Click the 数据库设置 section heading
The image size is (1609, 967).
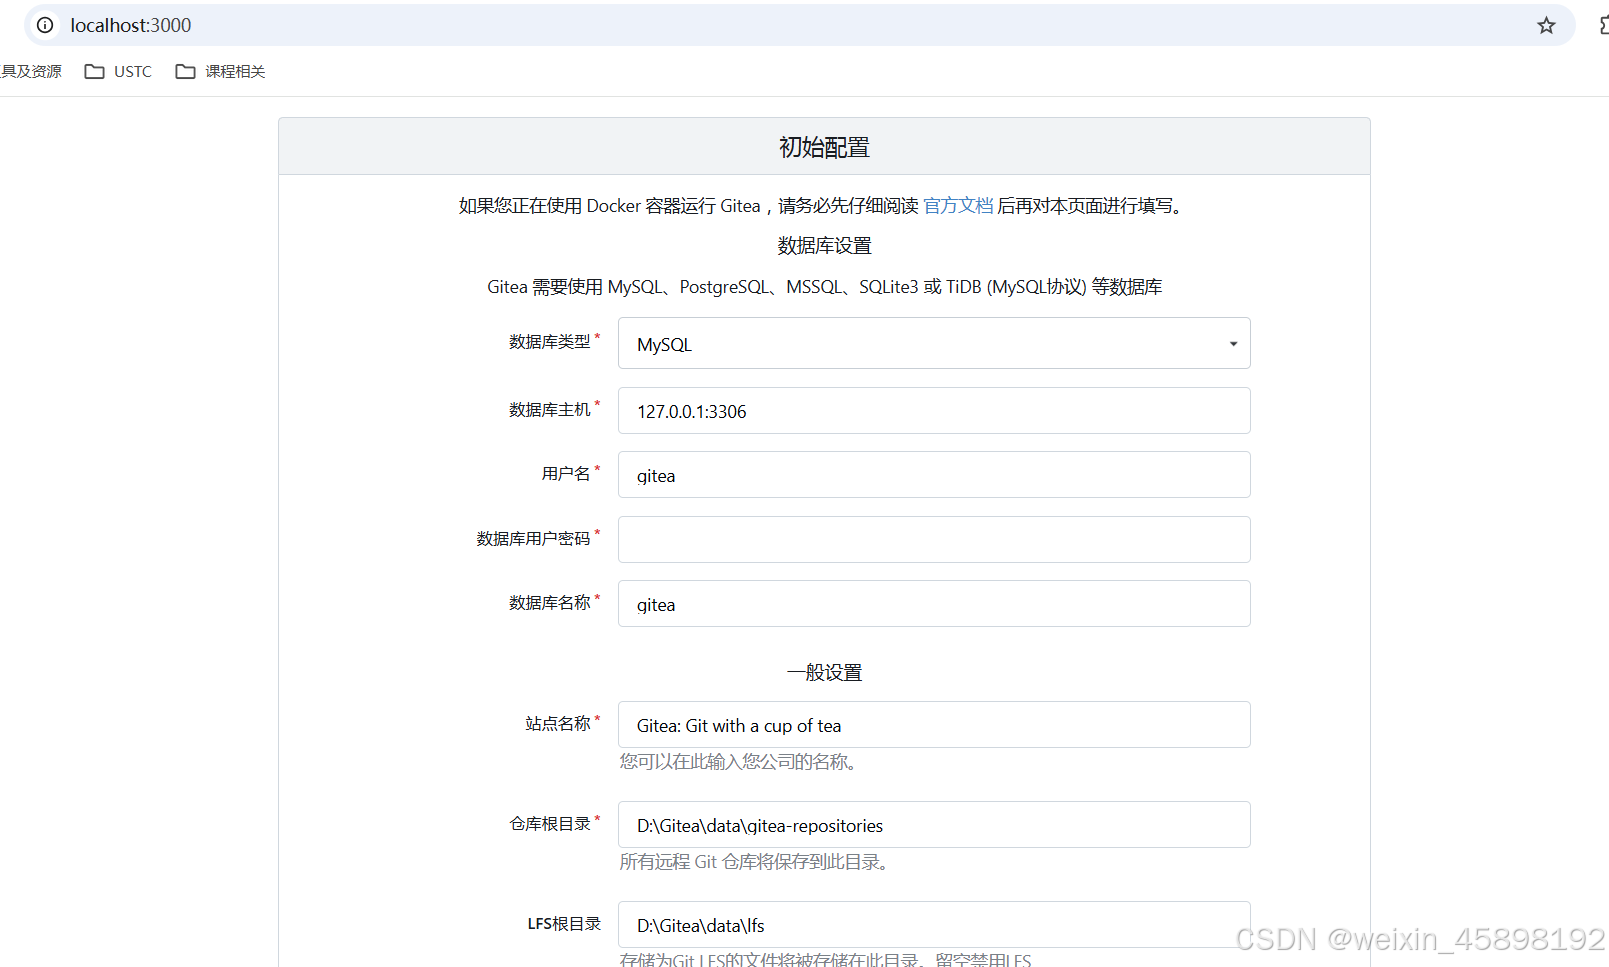click(824, 245)
